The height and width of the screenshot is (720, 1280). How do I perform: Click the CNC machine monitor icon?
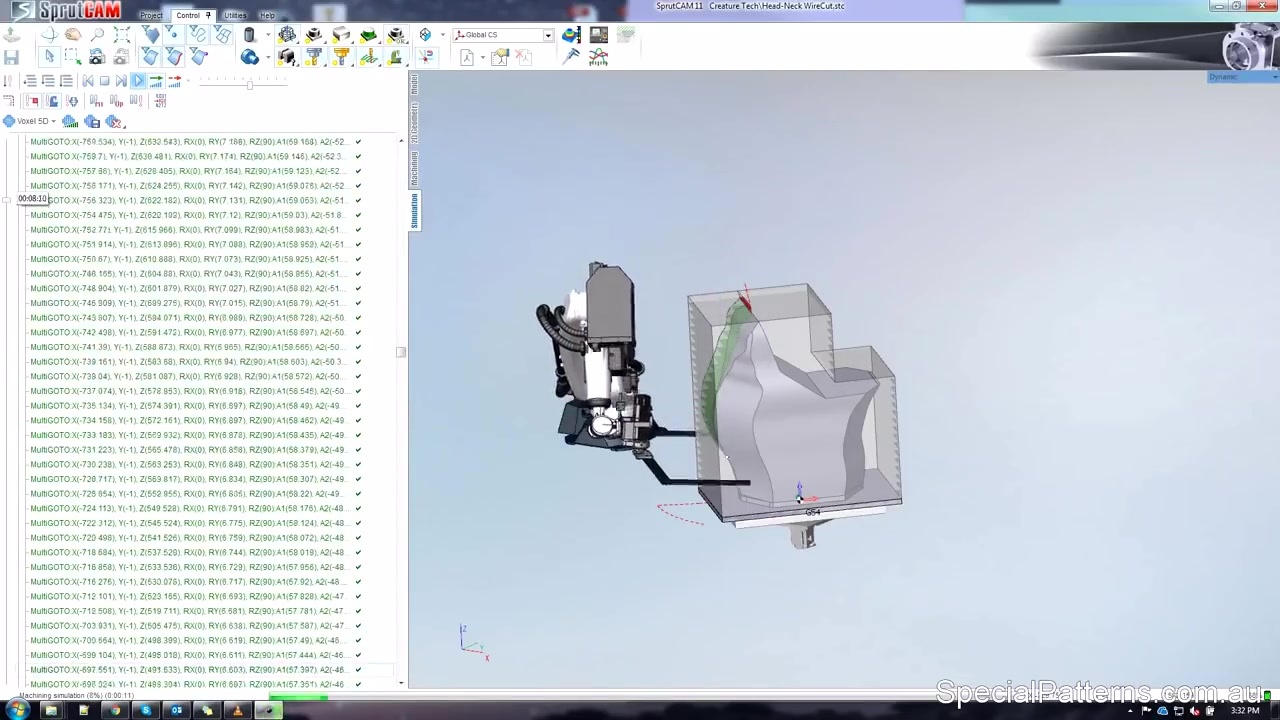click(599, 35)
